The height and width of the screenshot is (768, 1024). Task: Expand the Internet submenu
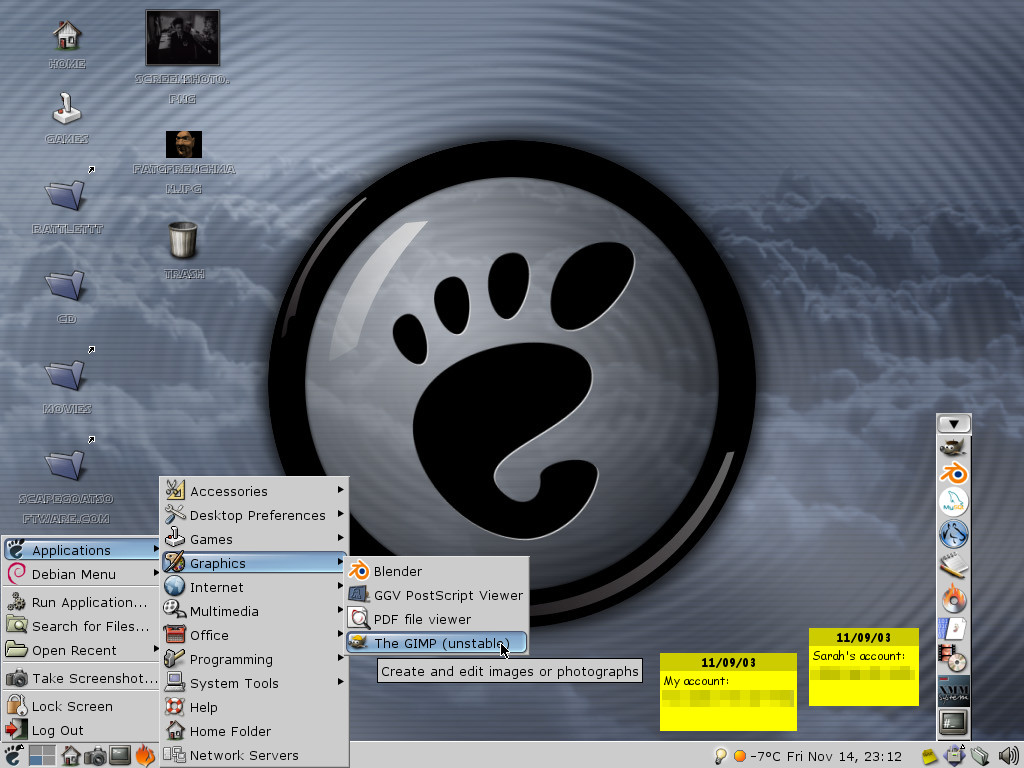pos(254,587)
